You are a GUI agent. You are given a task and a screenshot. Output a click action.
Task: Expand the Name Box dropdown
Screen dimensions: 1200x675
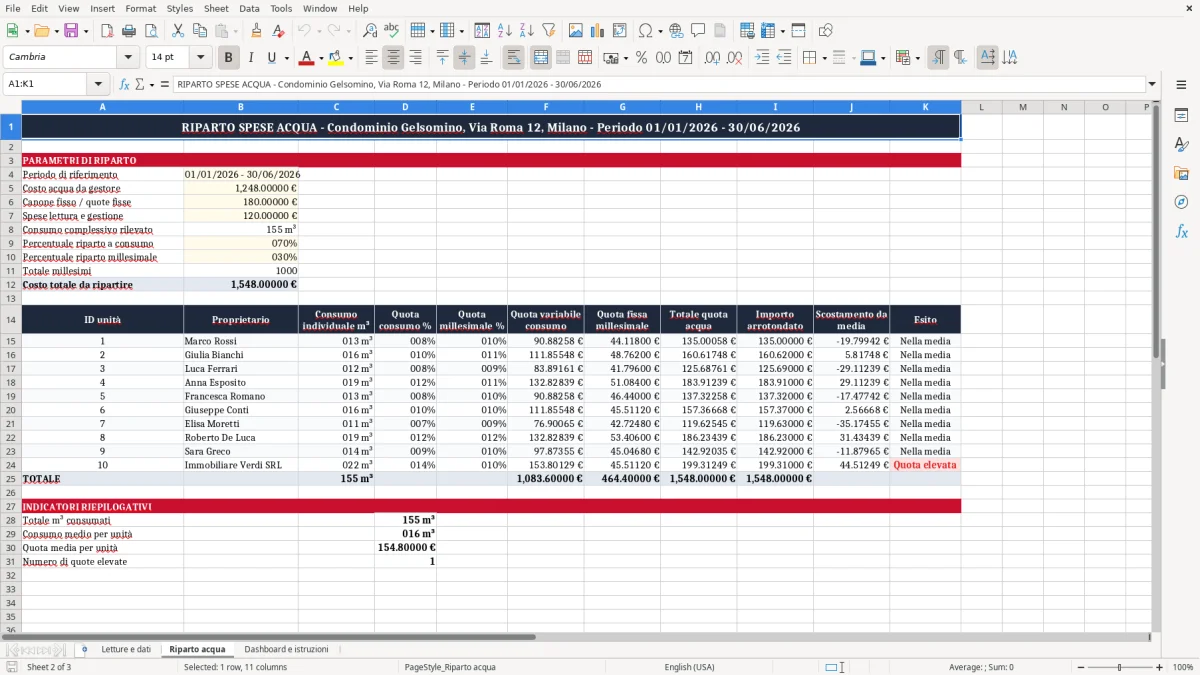pos(98,85)
